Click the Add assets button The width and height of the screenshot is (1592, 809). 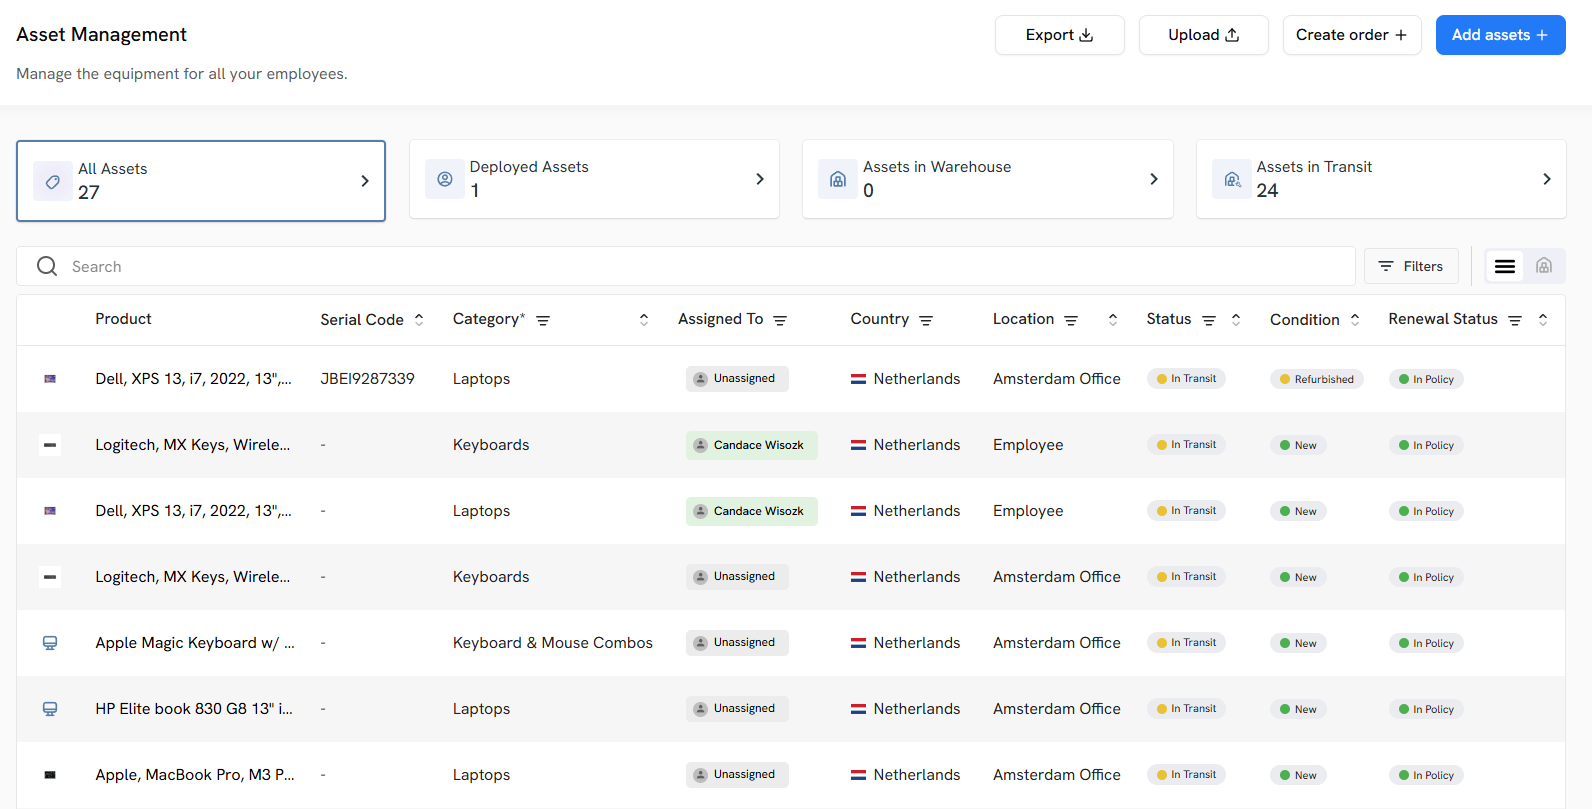point(1500,35)
